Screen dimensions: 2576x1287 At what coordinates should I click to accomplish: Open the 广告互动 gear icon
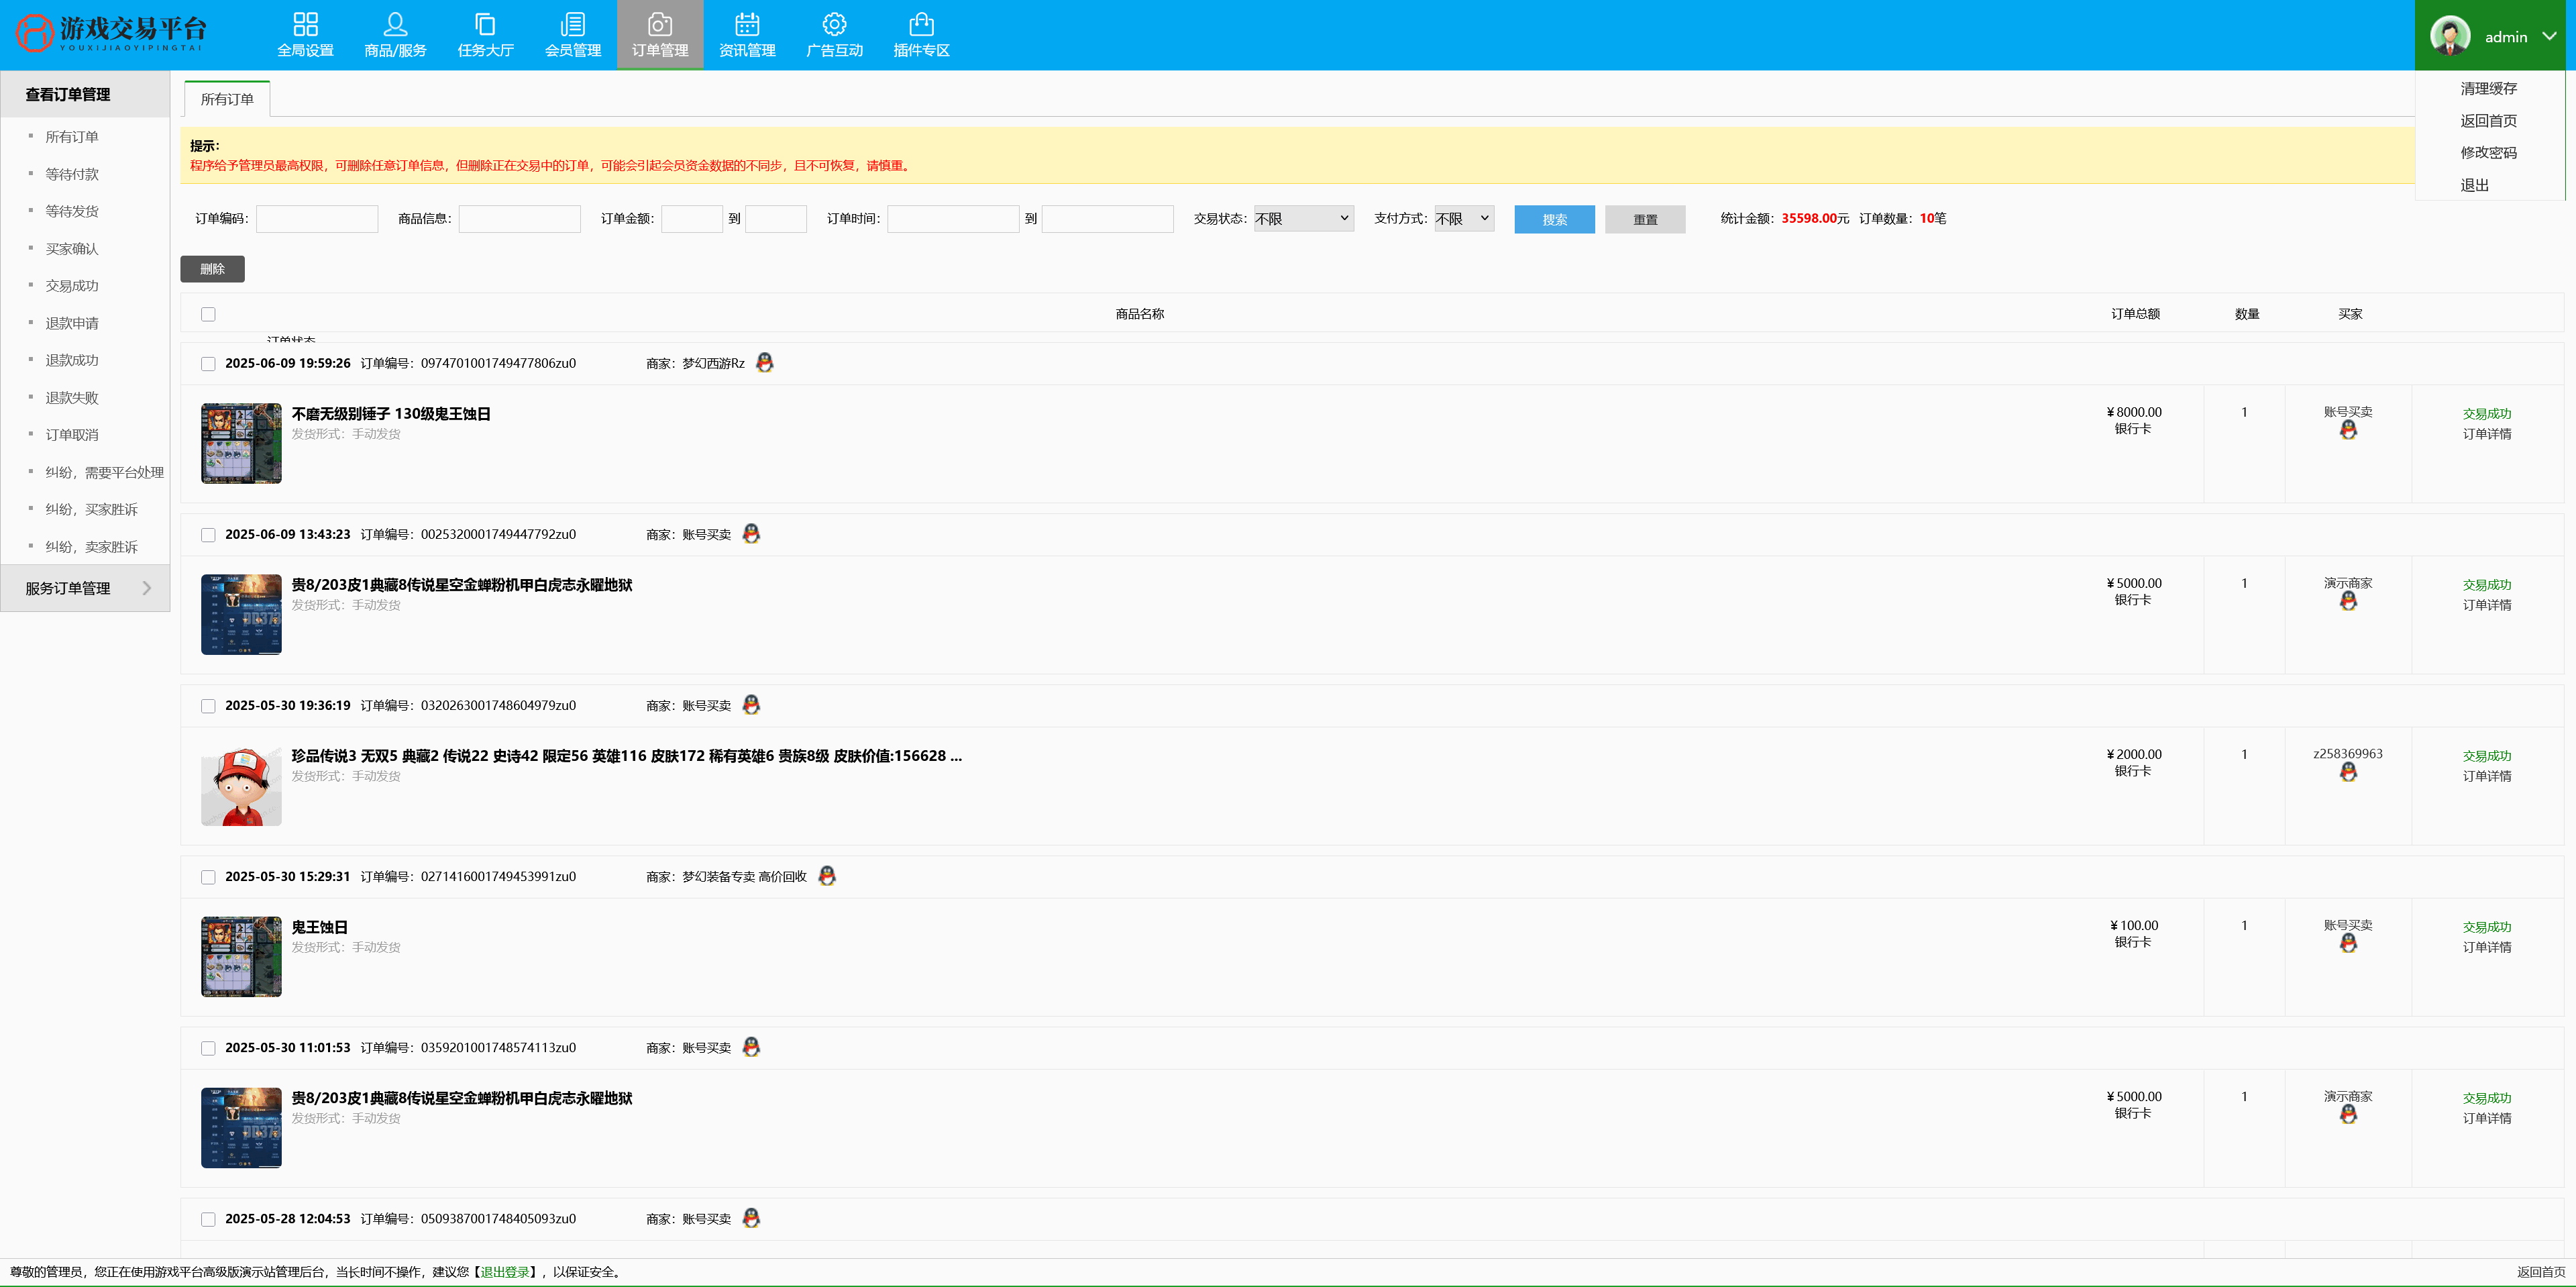834,24
